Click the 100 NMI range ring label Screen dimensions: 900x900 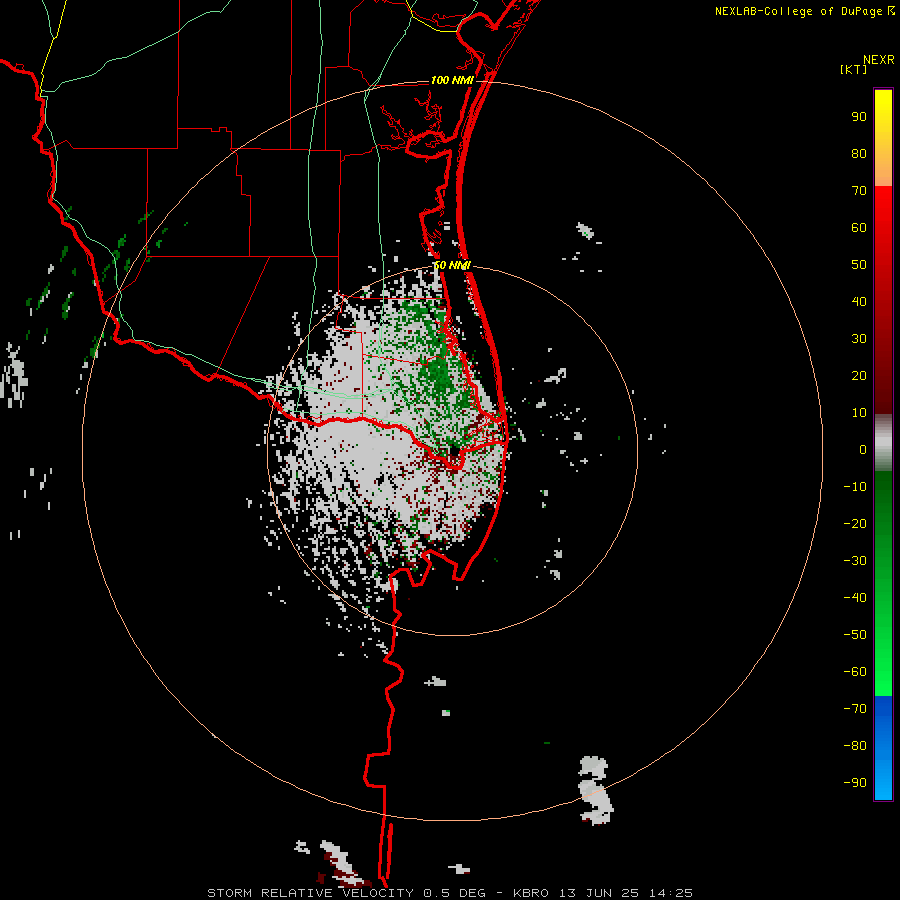(452, 80)
